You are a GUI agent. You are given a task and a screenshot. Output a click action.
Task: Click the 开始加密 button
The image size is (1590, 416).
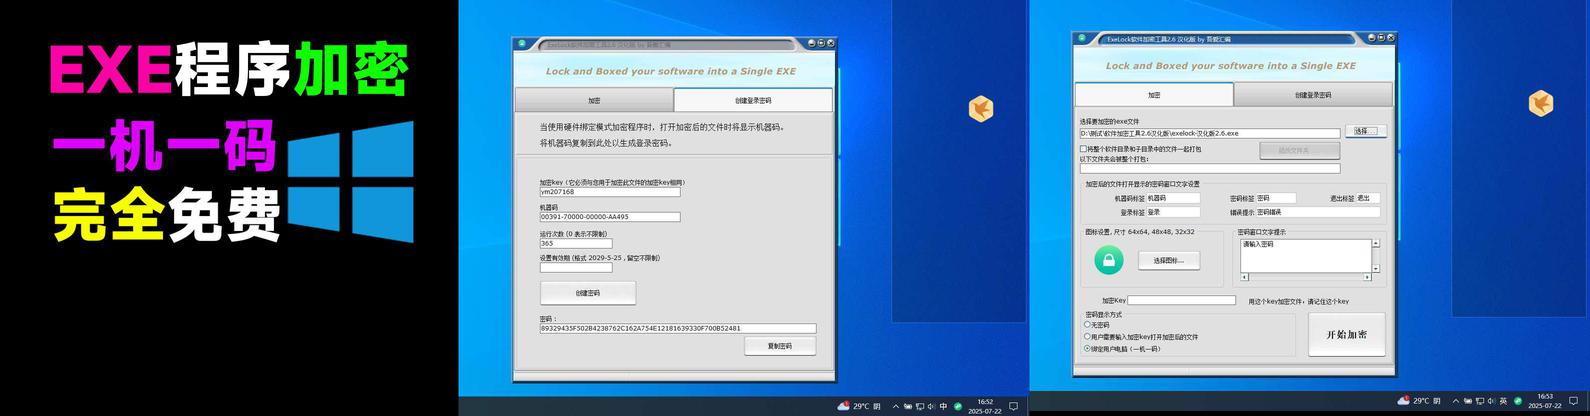click(x=1347, y=335)
